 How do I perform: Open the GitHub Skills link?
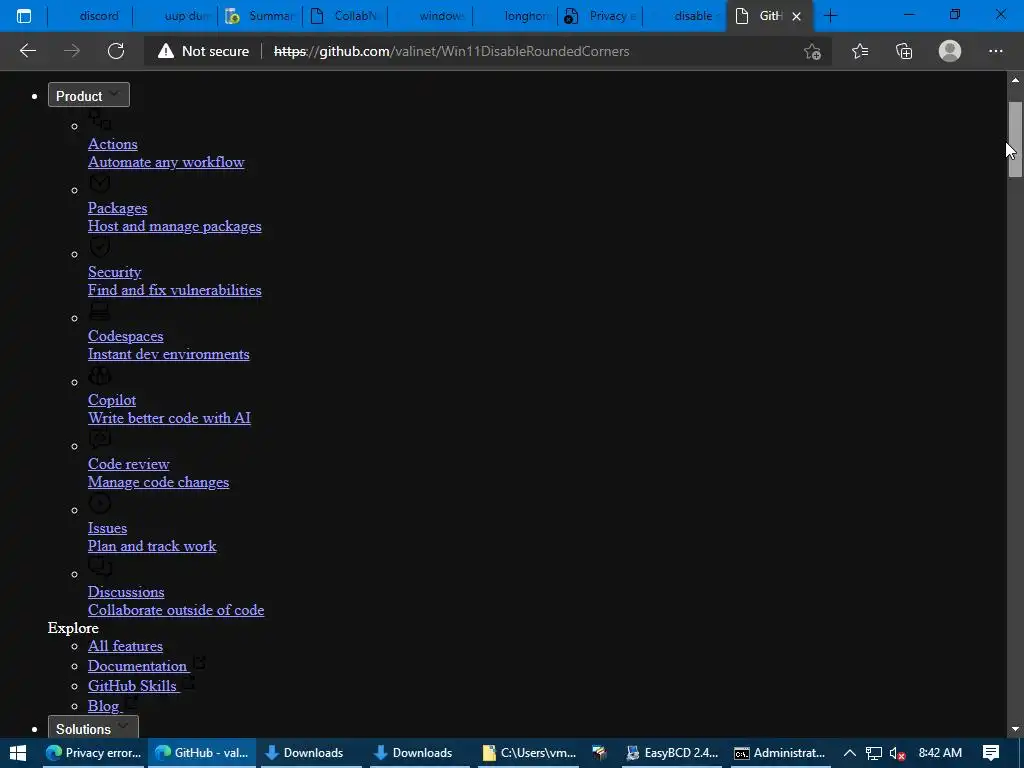coord(132,686)
